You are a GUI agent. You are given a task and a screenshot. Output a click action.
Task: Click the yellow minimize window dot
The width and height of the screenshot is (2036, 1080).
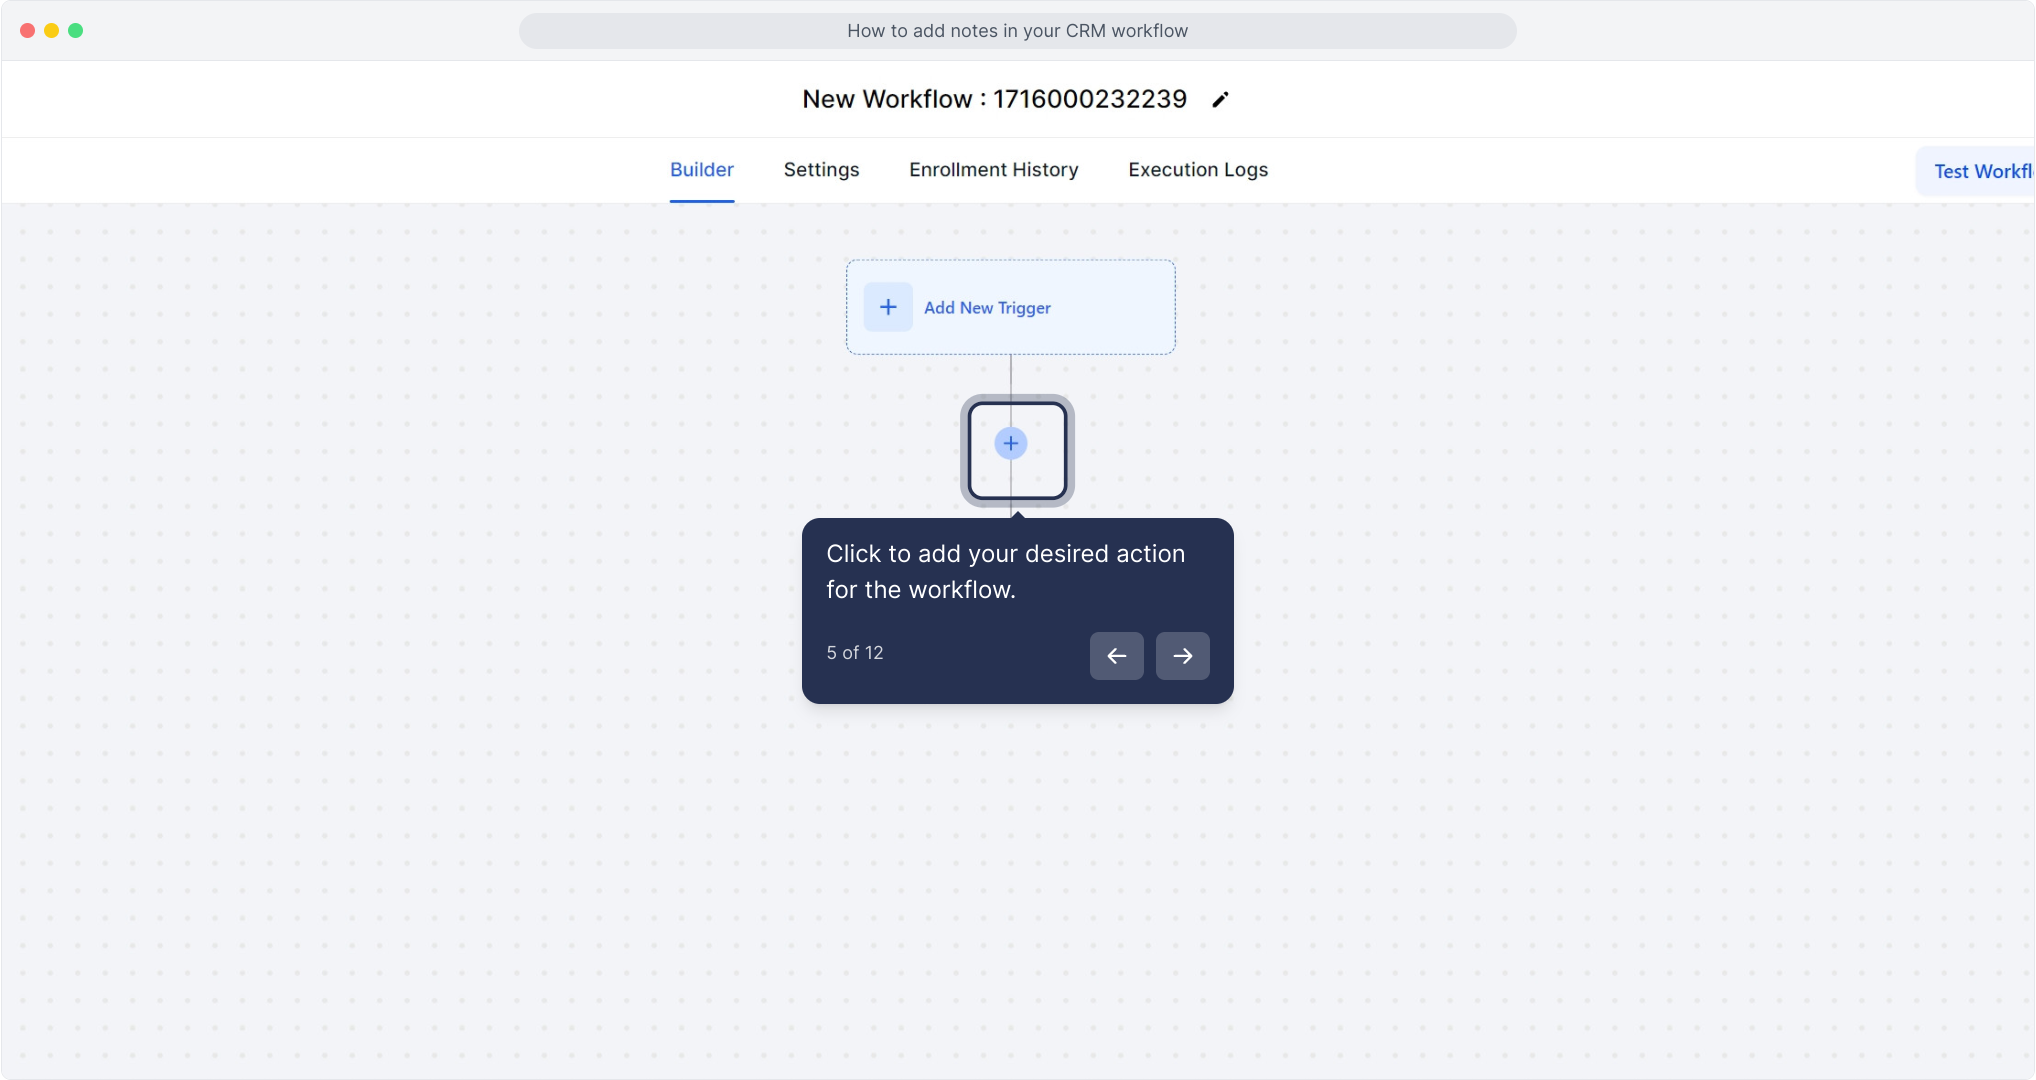pyautogui.click(x=51, y=30)
